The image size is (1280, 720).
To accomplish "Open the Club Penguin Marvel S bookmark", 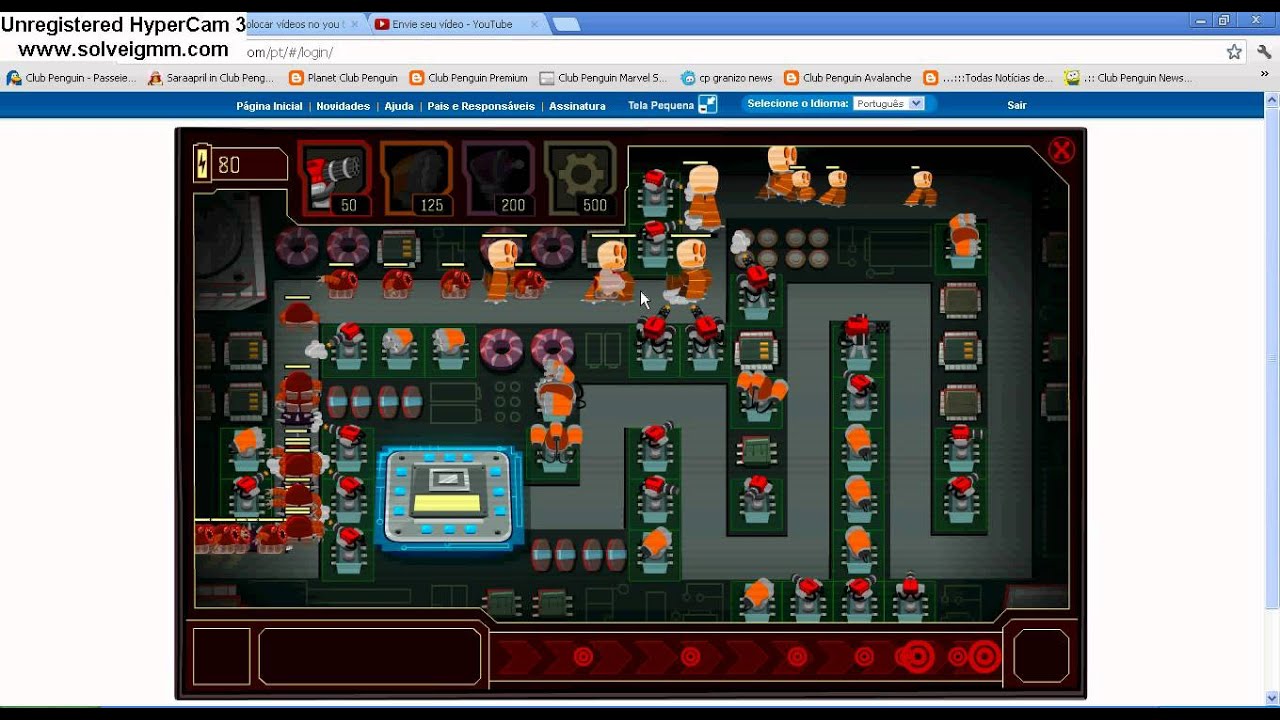I will (603, 77).
